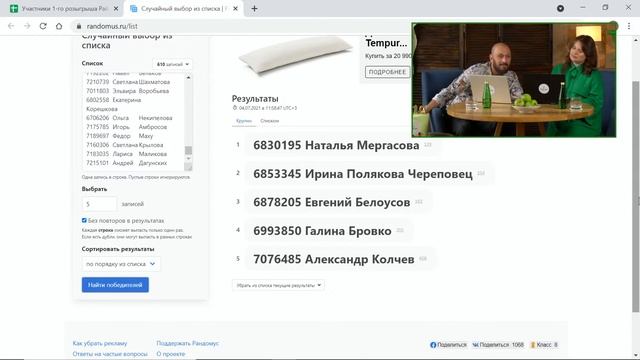This screenshot has height=360, width=640.
Task: Open the 'Поддержать Рандомус' link
Action: click(188, 343)
